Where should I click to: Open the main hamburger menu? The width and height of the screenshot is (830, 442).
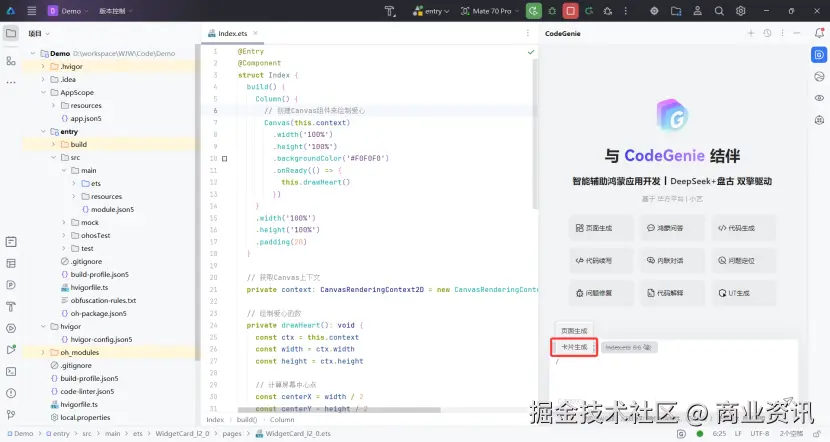[x=32, y=11]
